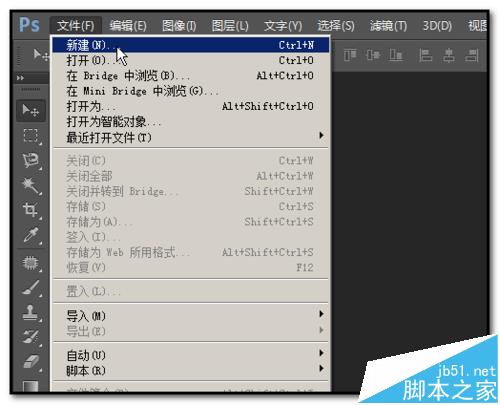Screen dimensions: 500x405
Task: Choose 在 Bridge 中浏览(B)... entry
Action: tap(191, 76)
